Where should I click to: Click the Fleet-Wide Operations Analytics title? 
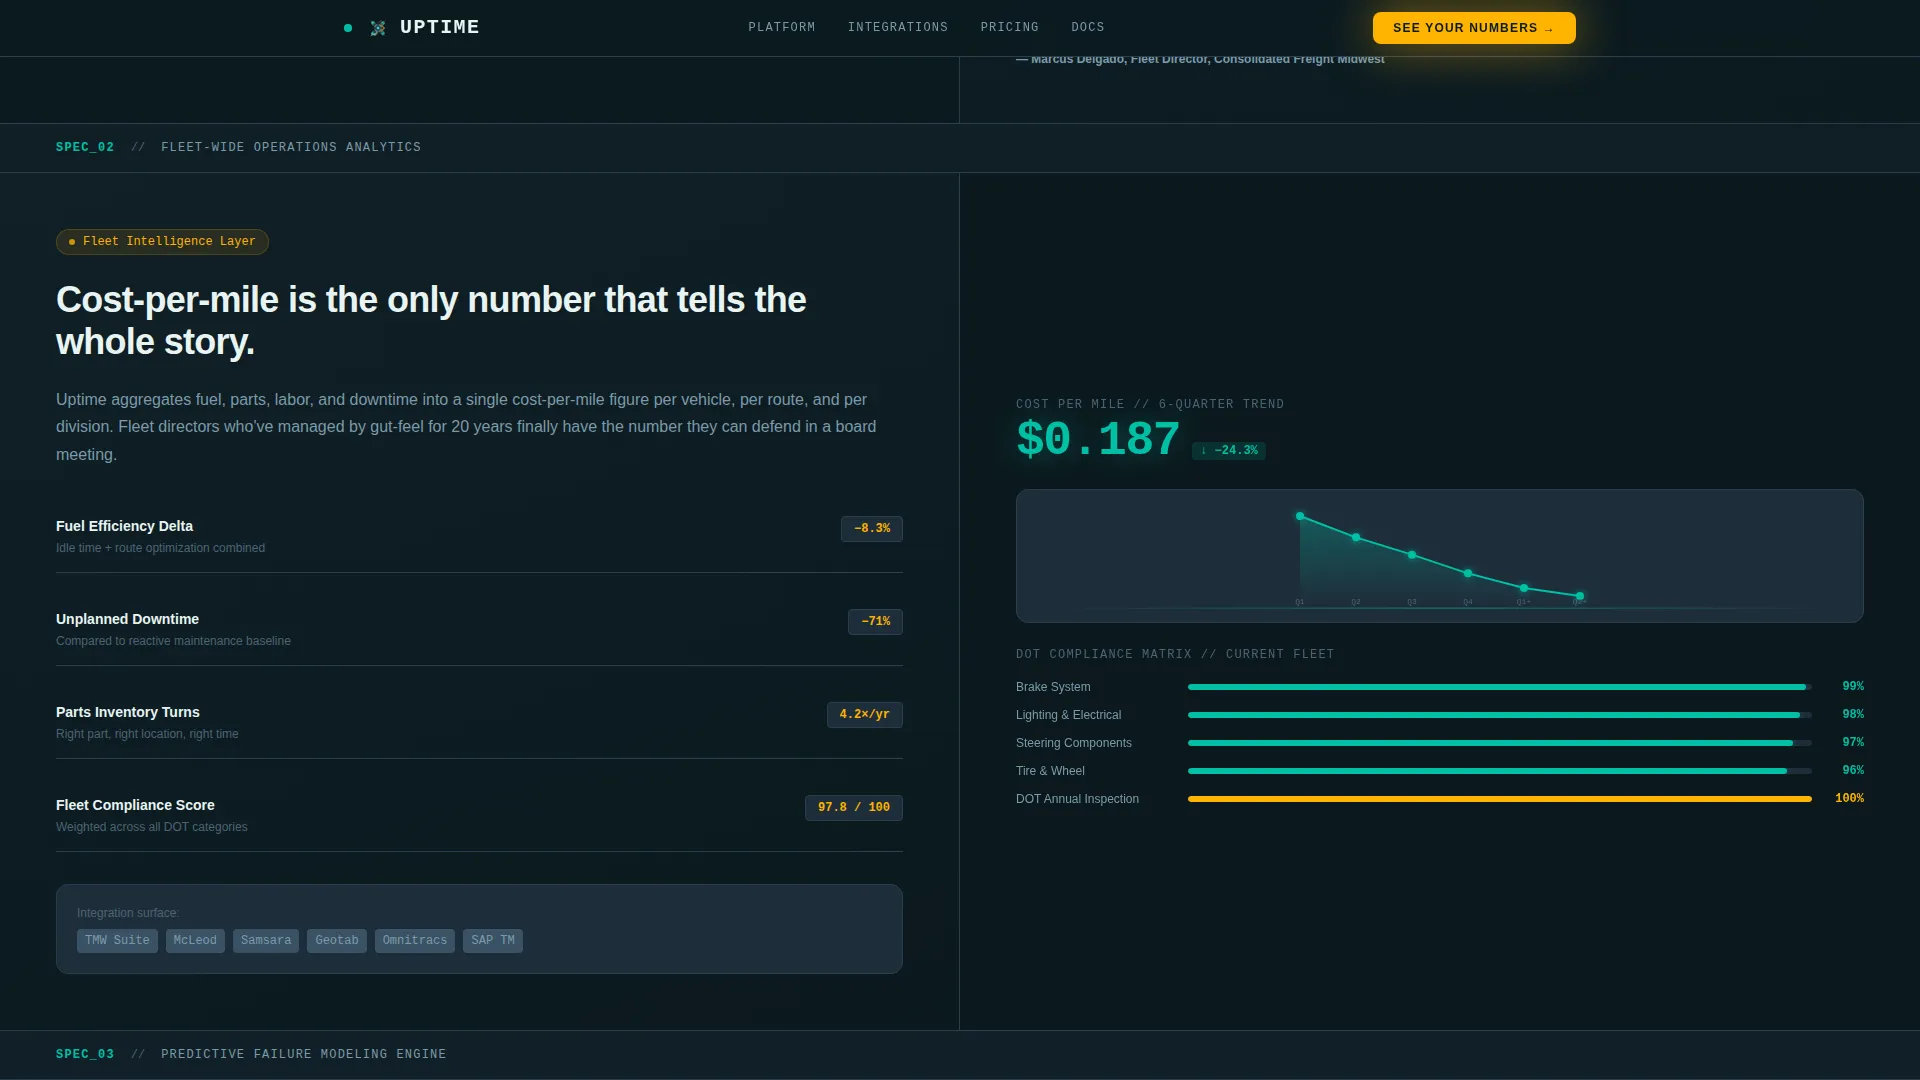click(291, 147)
